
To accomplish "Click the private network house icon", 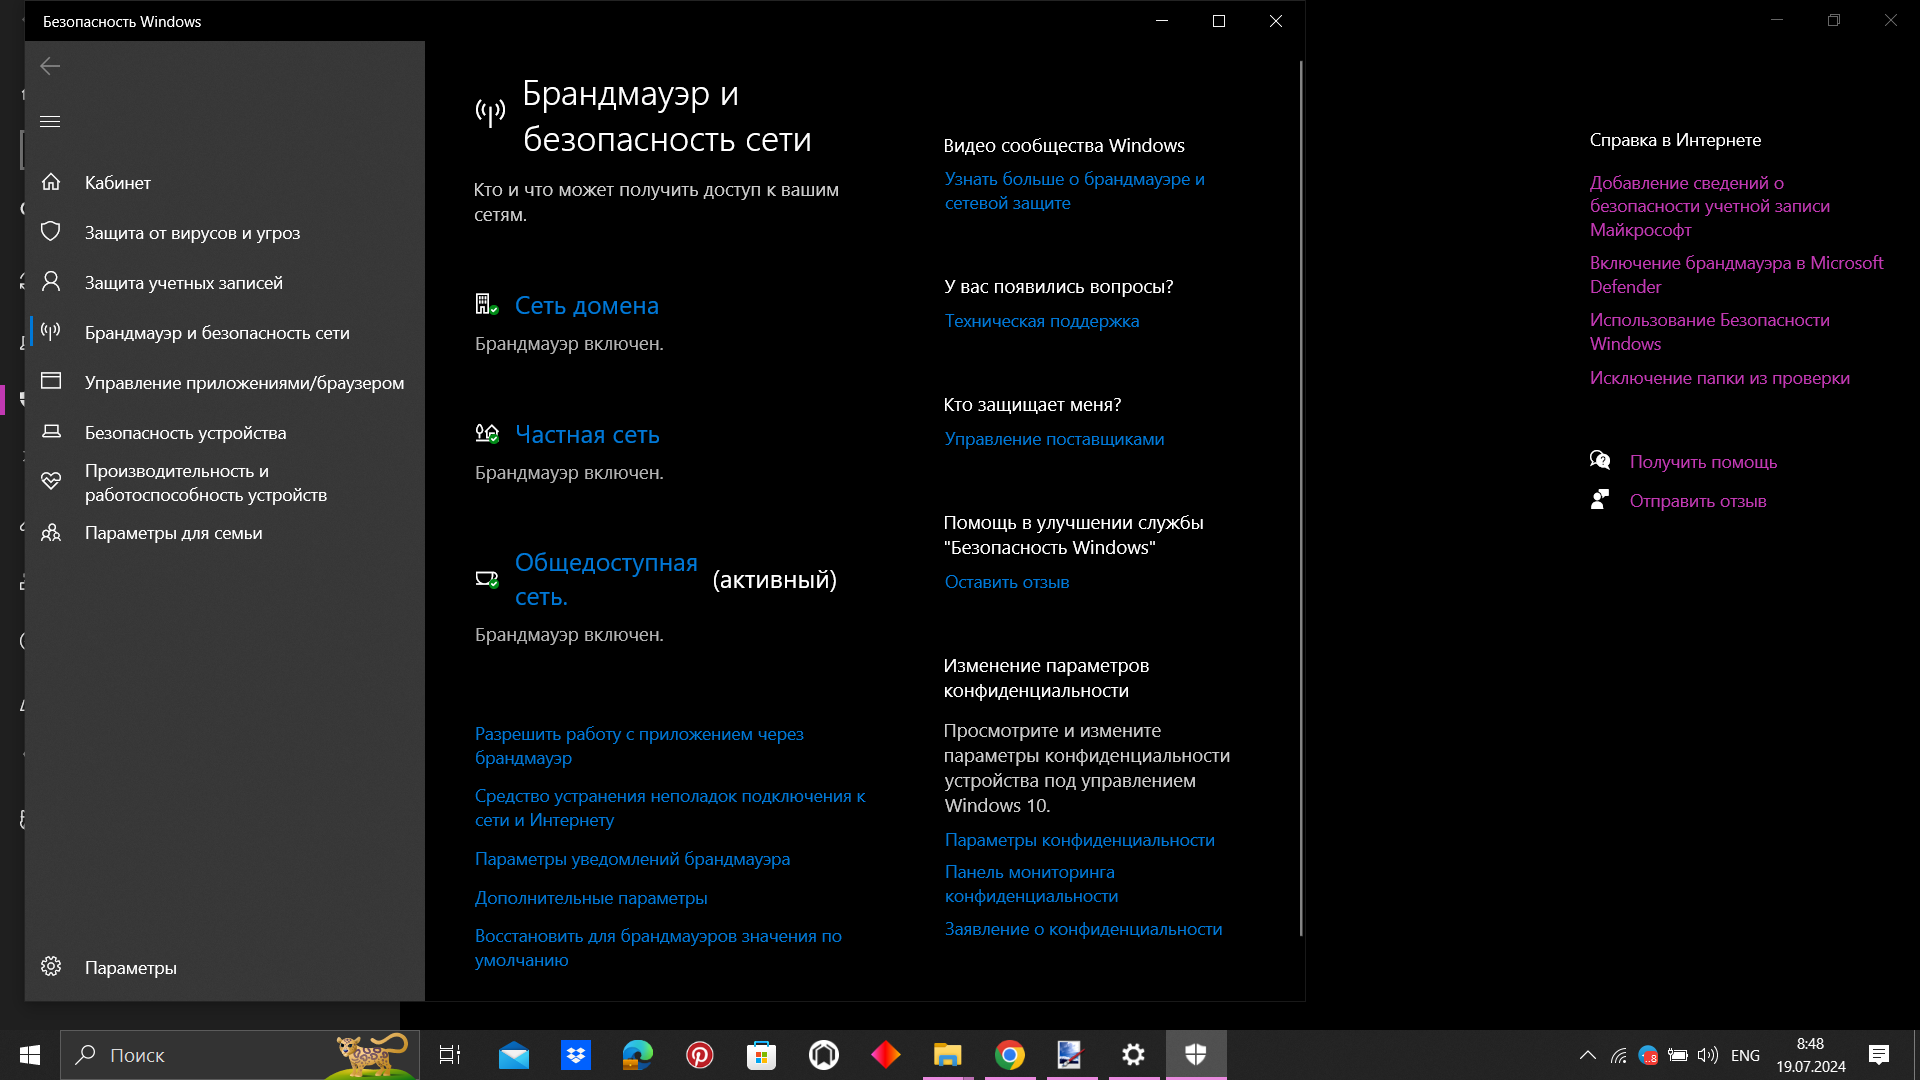I will tap(487, 433).
